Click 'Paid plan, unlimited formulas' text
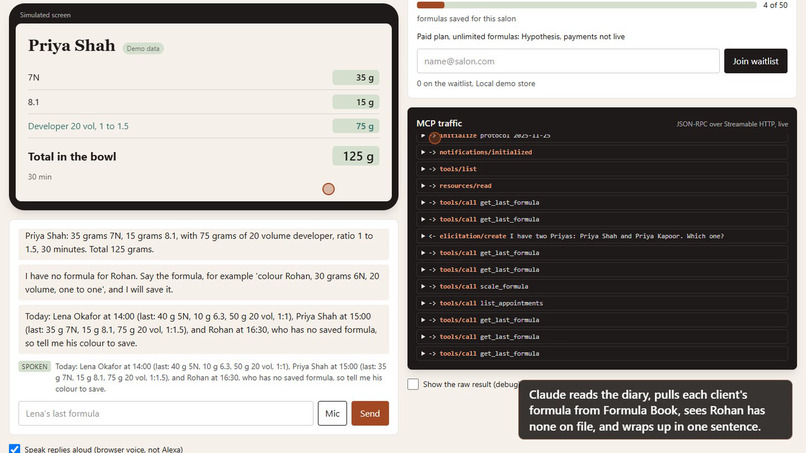 tap(521, 37)
